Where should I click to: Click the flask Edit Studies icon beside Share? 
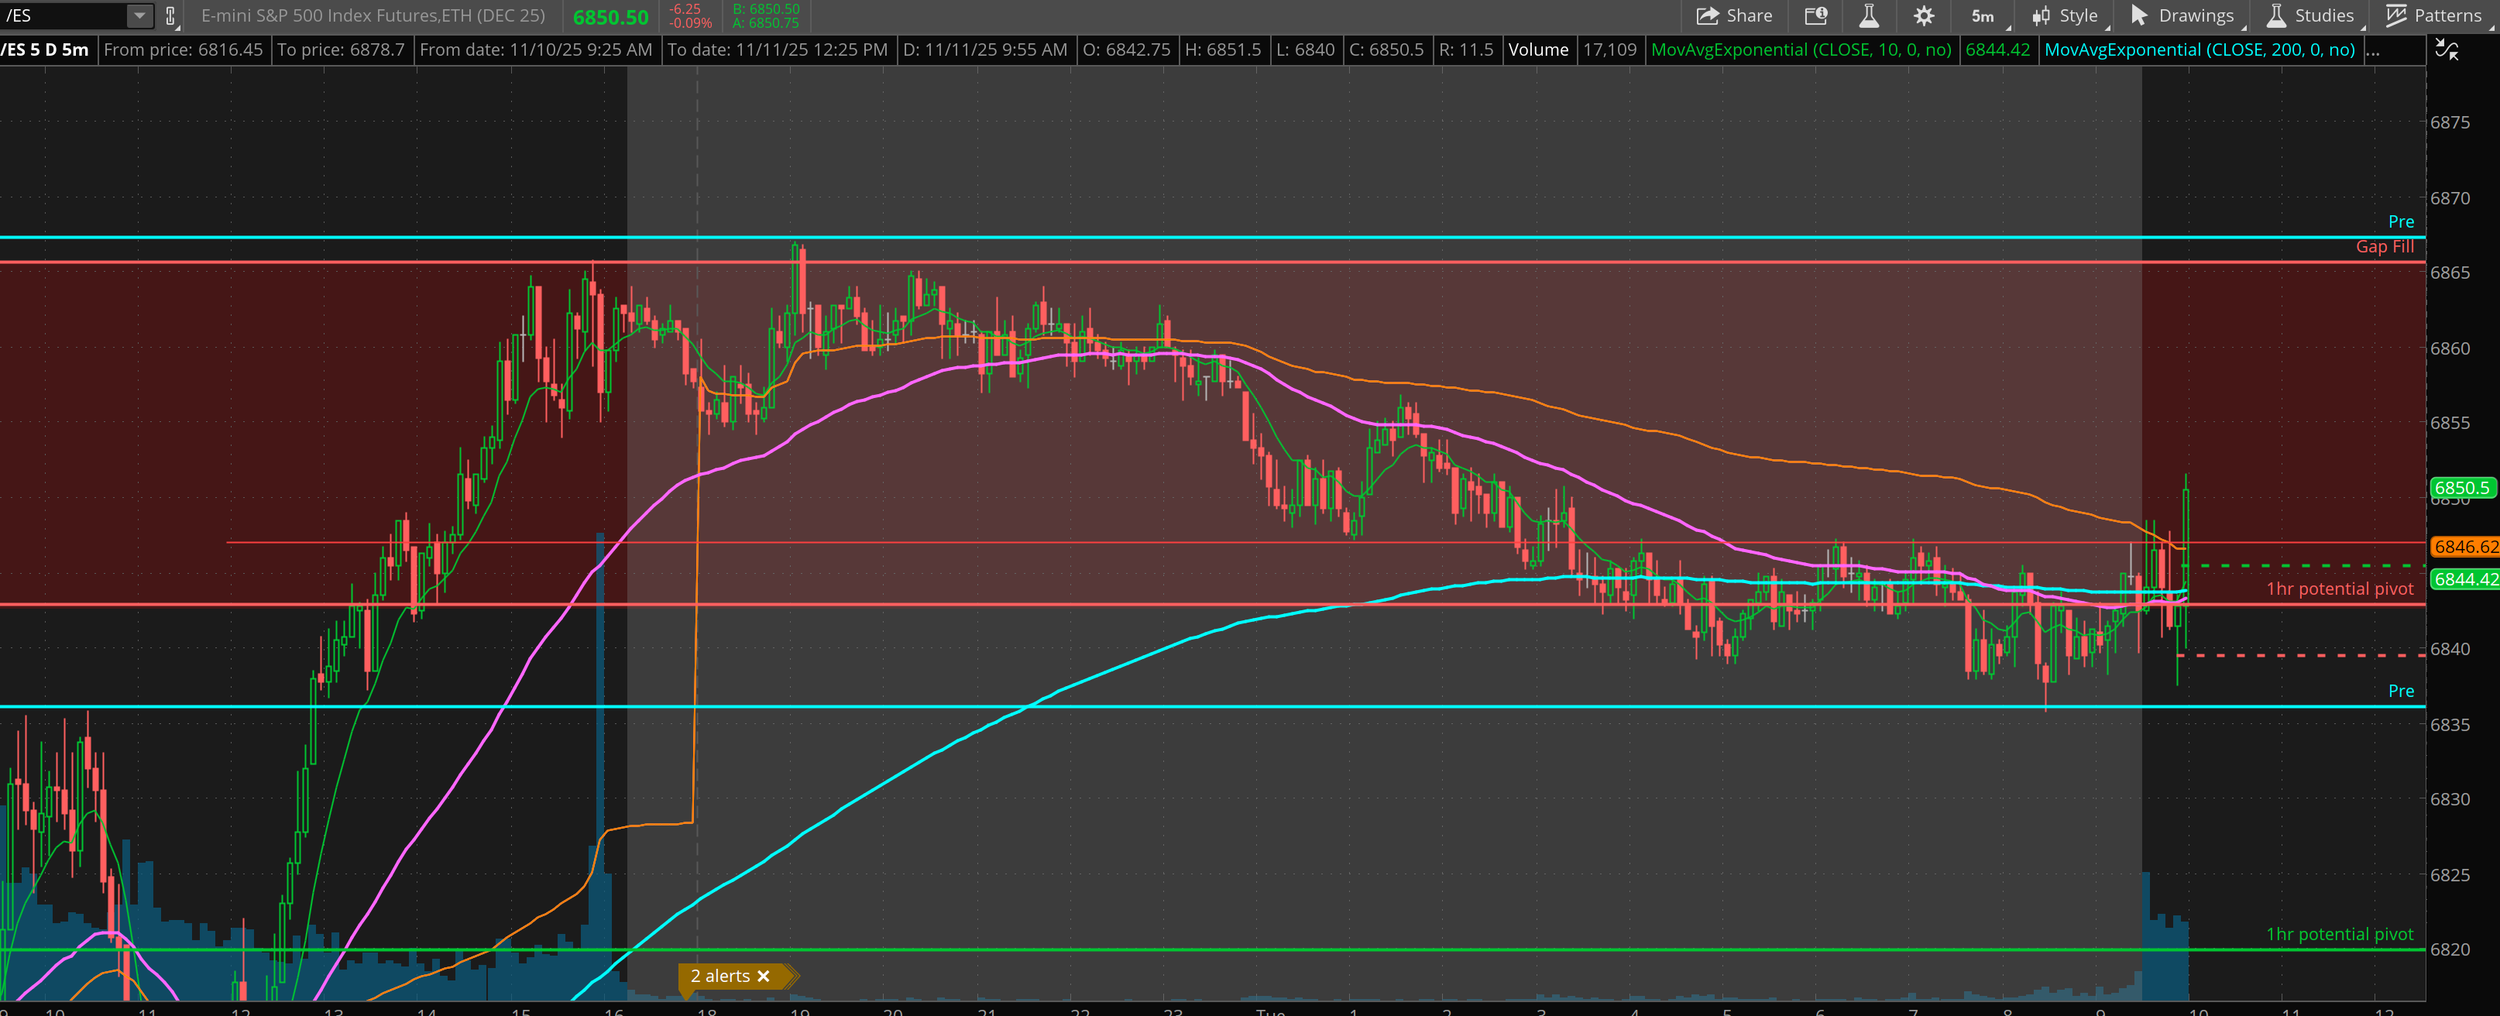coord(1869,15)
